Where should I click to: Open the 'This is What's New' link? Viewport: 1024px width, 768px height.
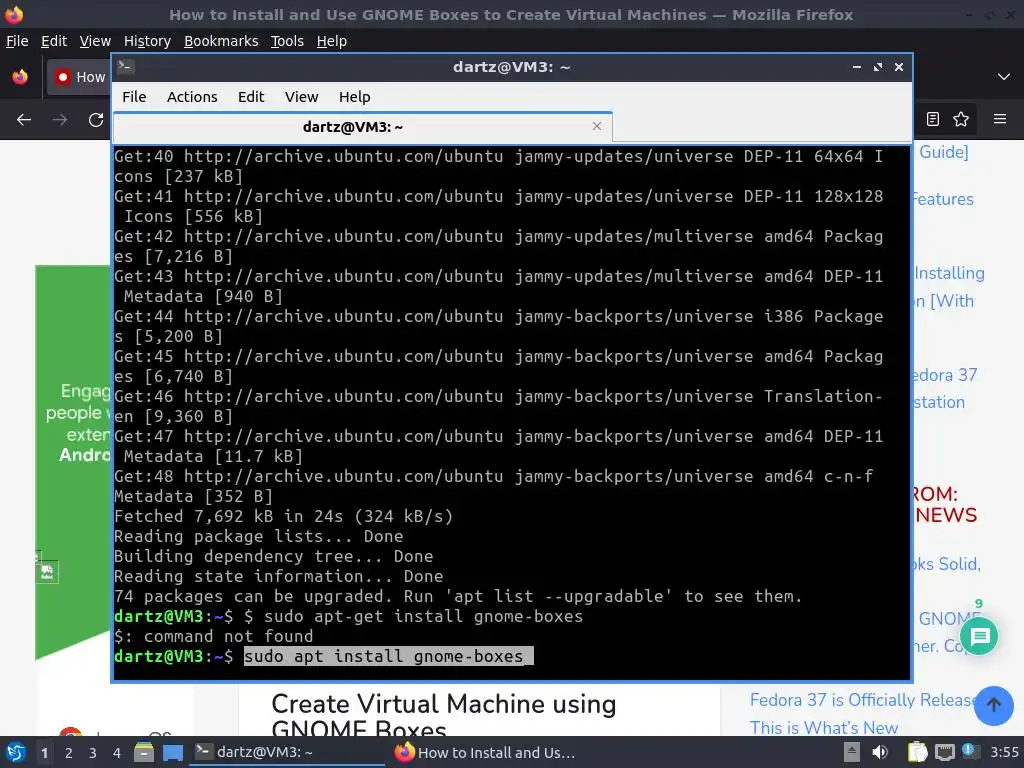[824, 728]
